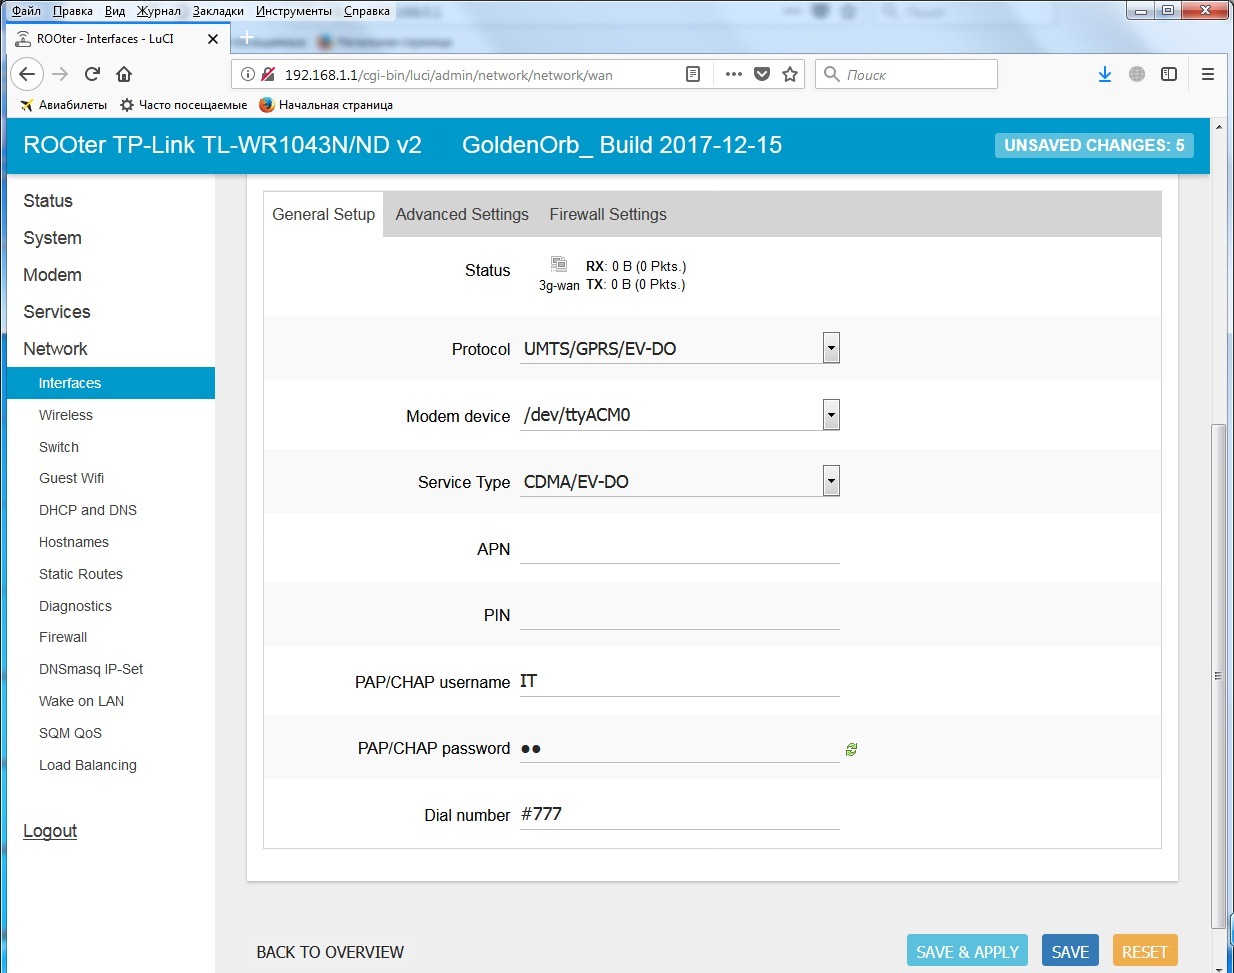This screenshot has width=1234, height=973.
Task: Open Wireless settings page
Action: [66, 415]
